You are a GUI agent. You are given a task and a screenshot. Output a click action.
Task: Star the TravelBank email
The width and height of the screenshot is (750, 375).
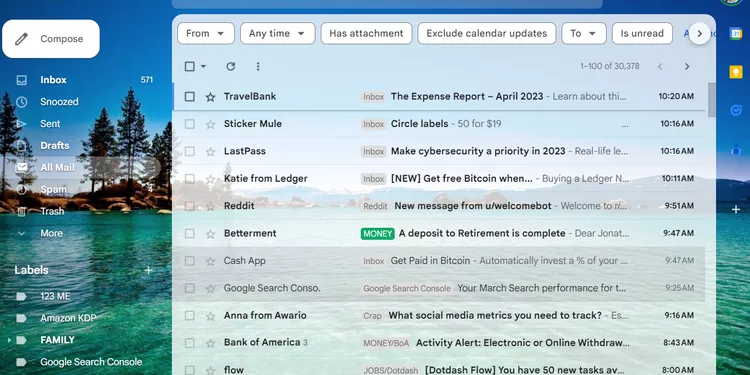tap(210, 97)
